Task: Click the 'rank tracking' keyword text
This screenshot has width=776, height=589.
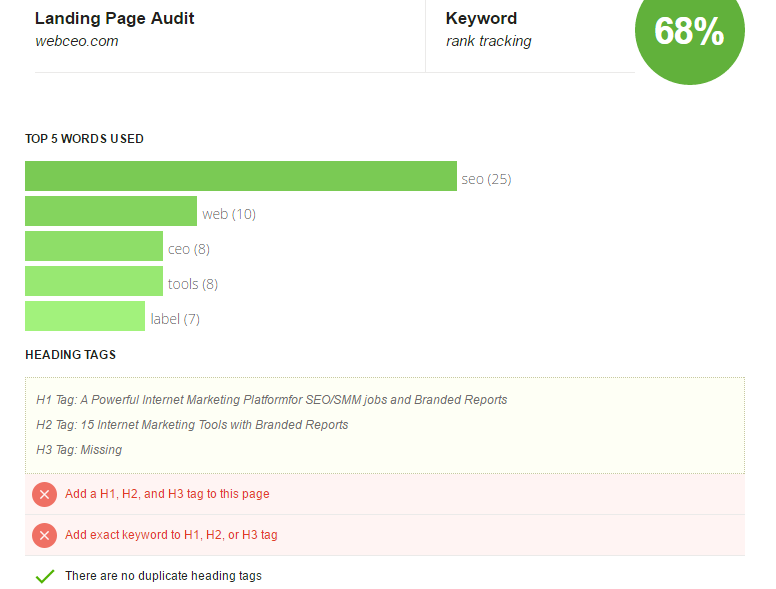Action: pyautogui.click(x=488, y=41)
